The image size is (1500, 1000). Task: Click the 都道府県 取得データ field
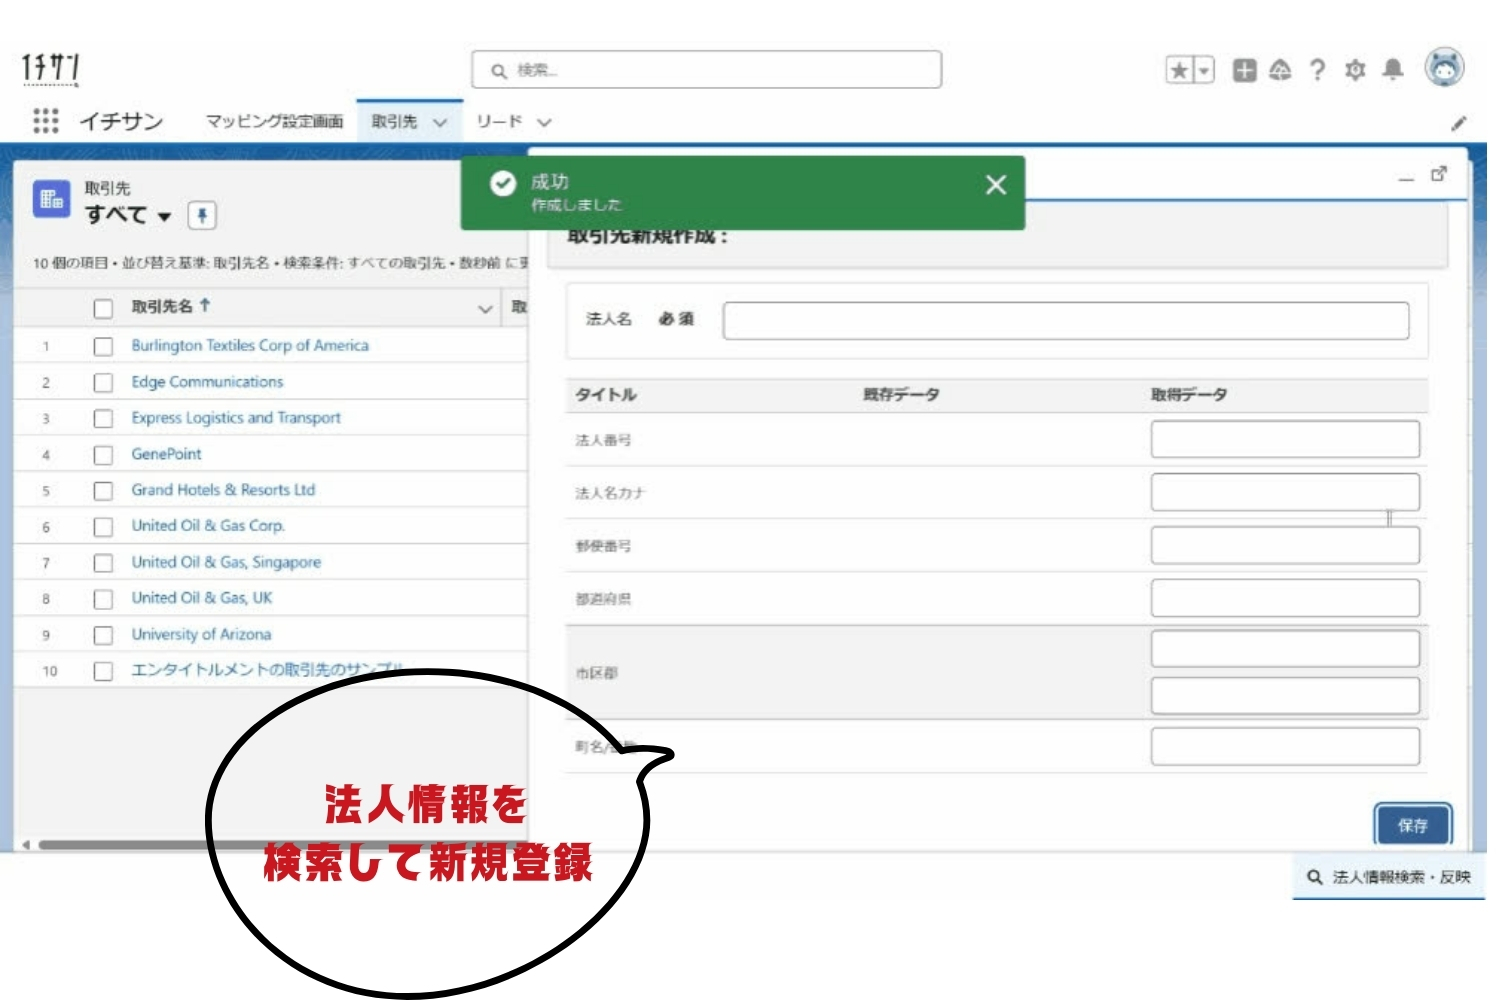point(1285,598)
